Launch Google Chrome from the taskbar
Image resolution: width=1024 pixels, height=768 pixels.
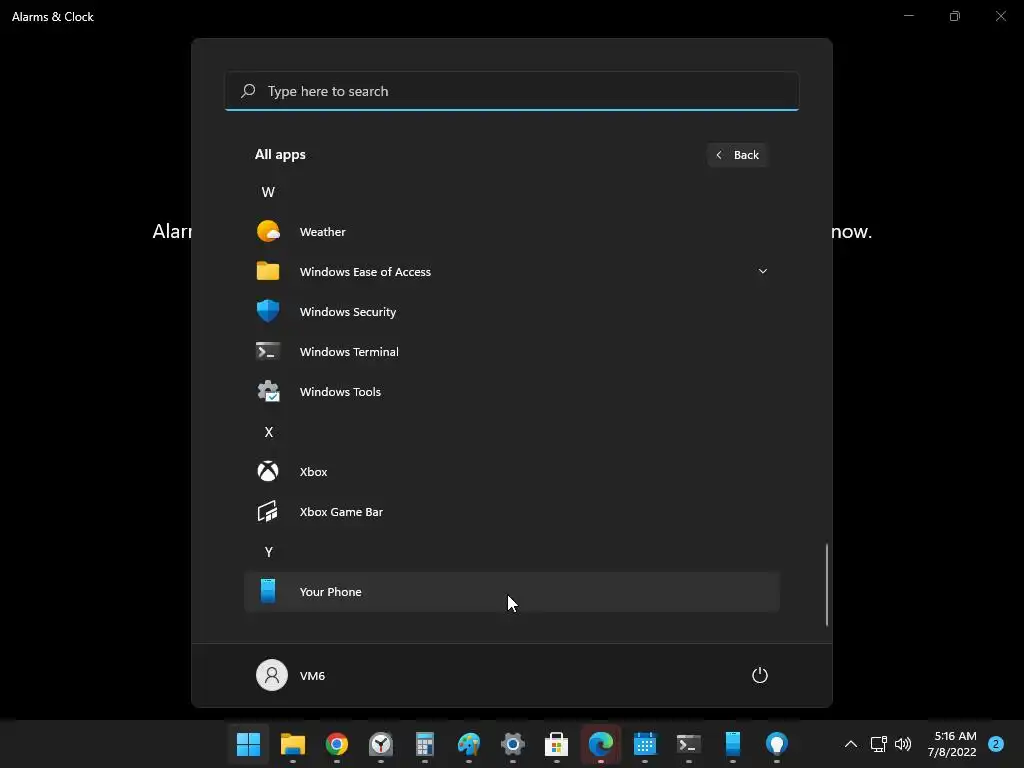pos(336,744)
